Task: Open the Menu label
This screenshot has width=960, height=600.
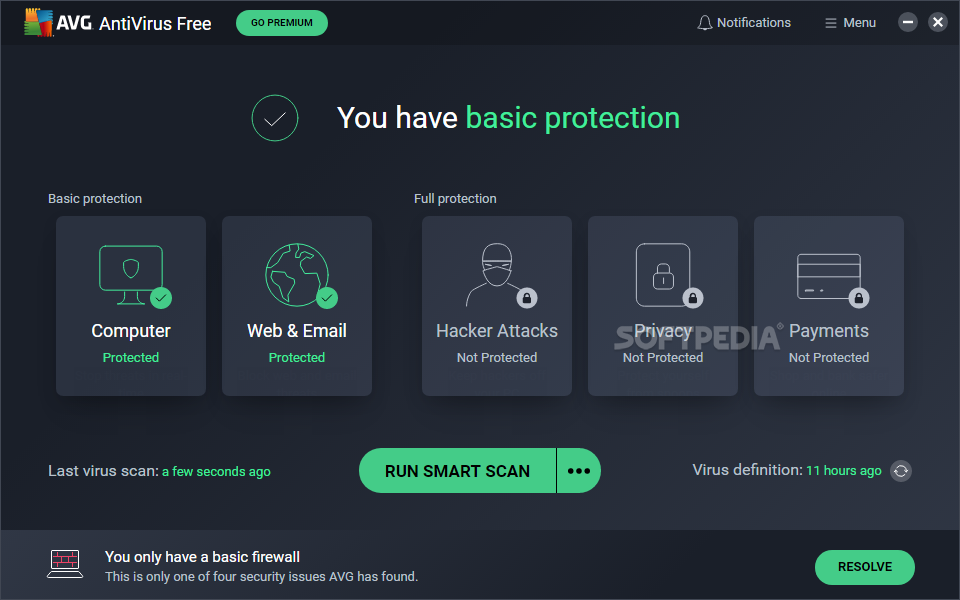Action: pyautogui.click(x=860, y=23)
